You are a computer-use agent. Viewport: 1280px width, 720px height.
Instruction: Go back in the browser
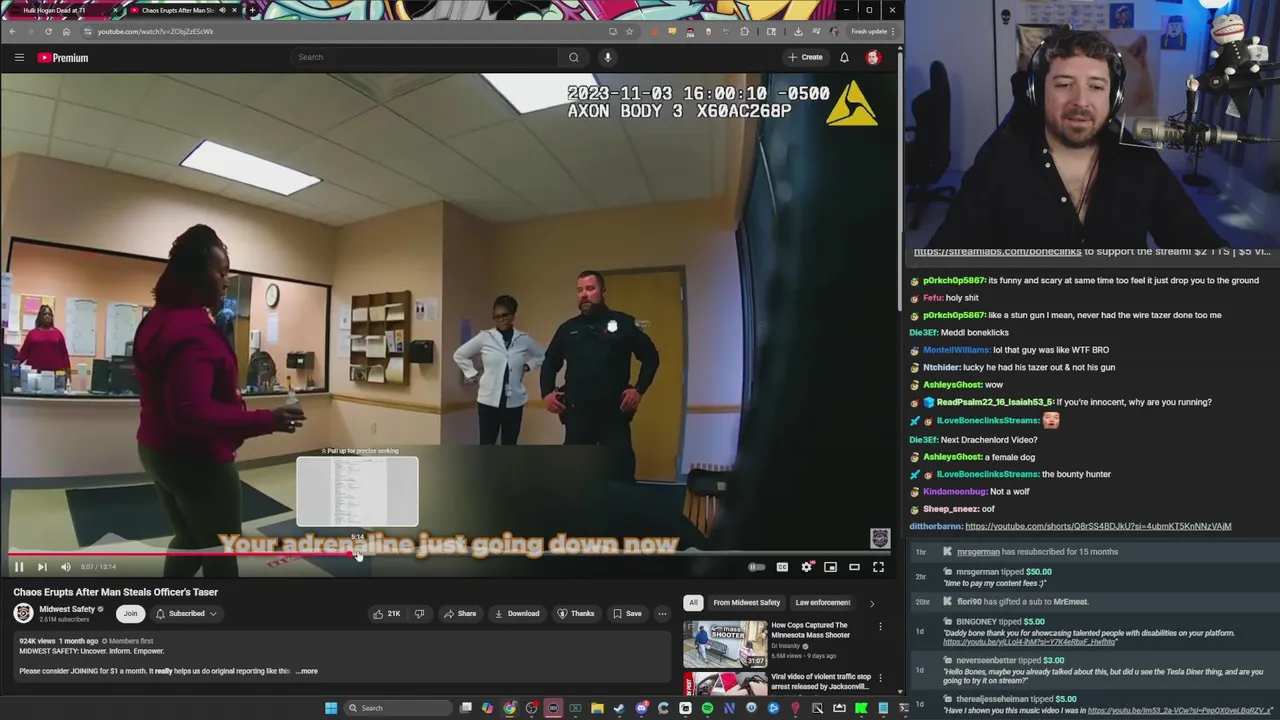(12, 31)
